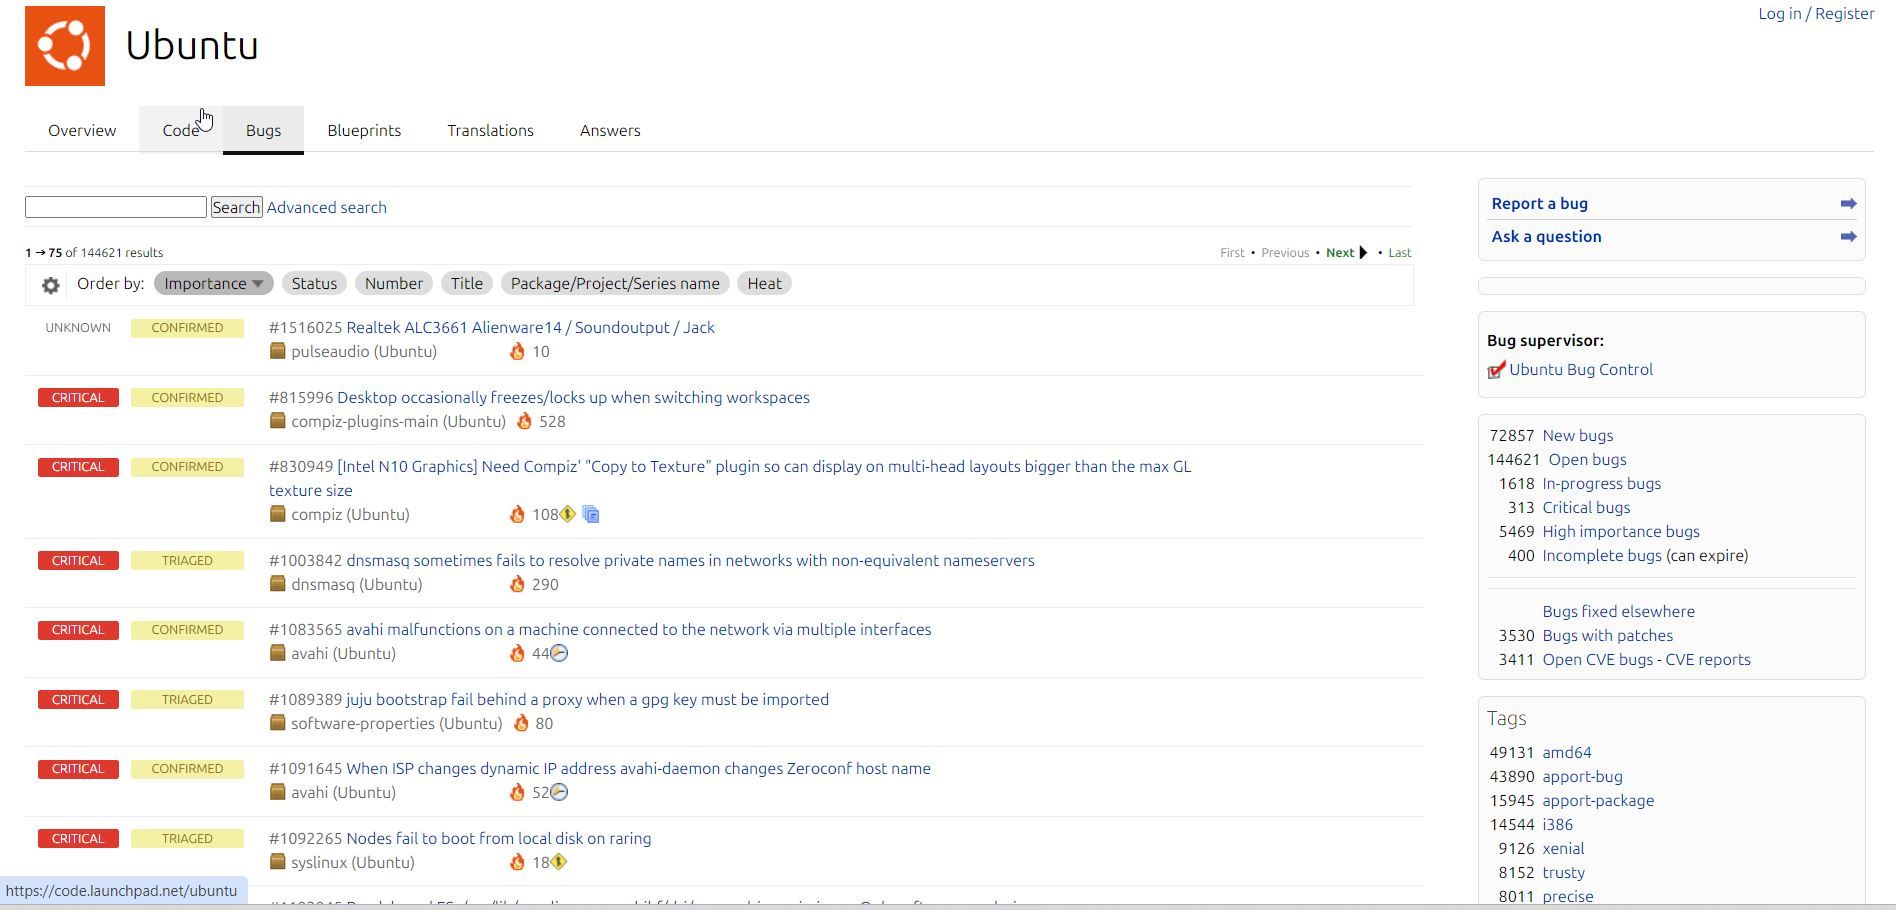The width and height of the screenshot is (1896, 910).
Task: Order by Package/Project/Series name
Action: [615, 284]
